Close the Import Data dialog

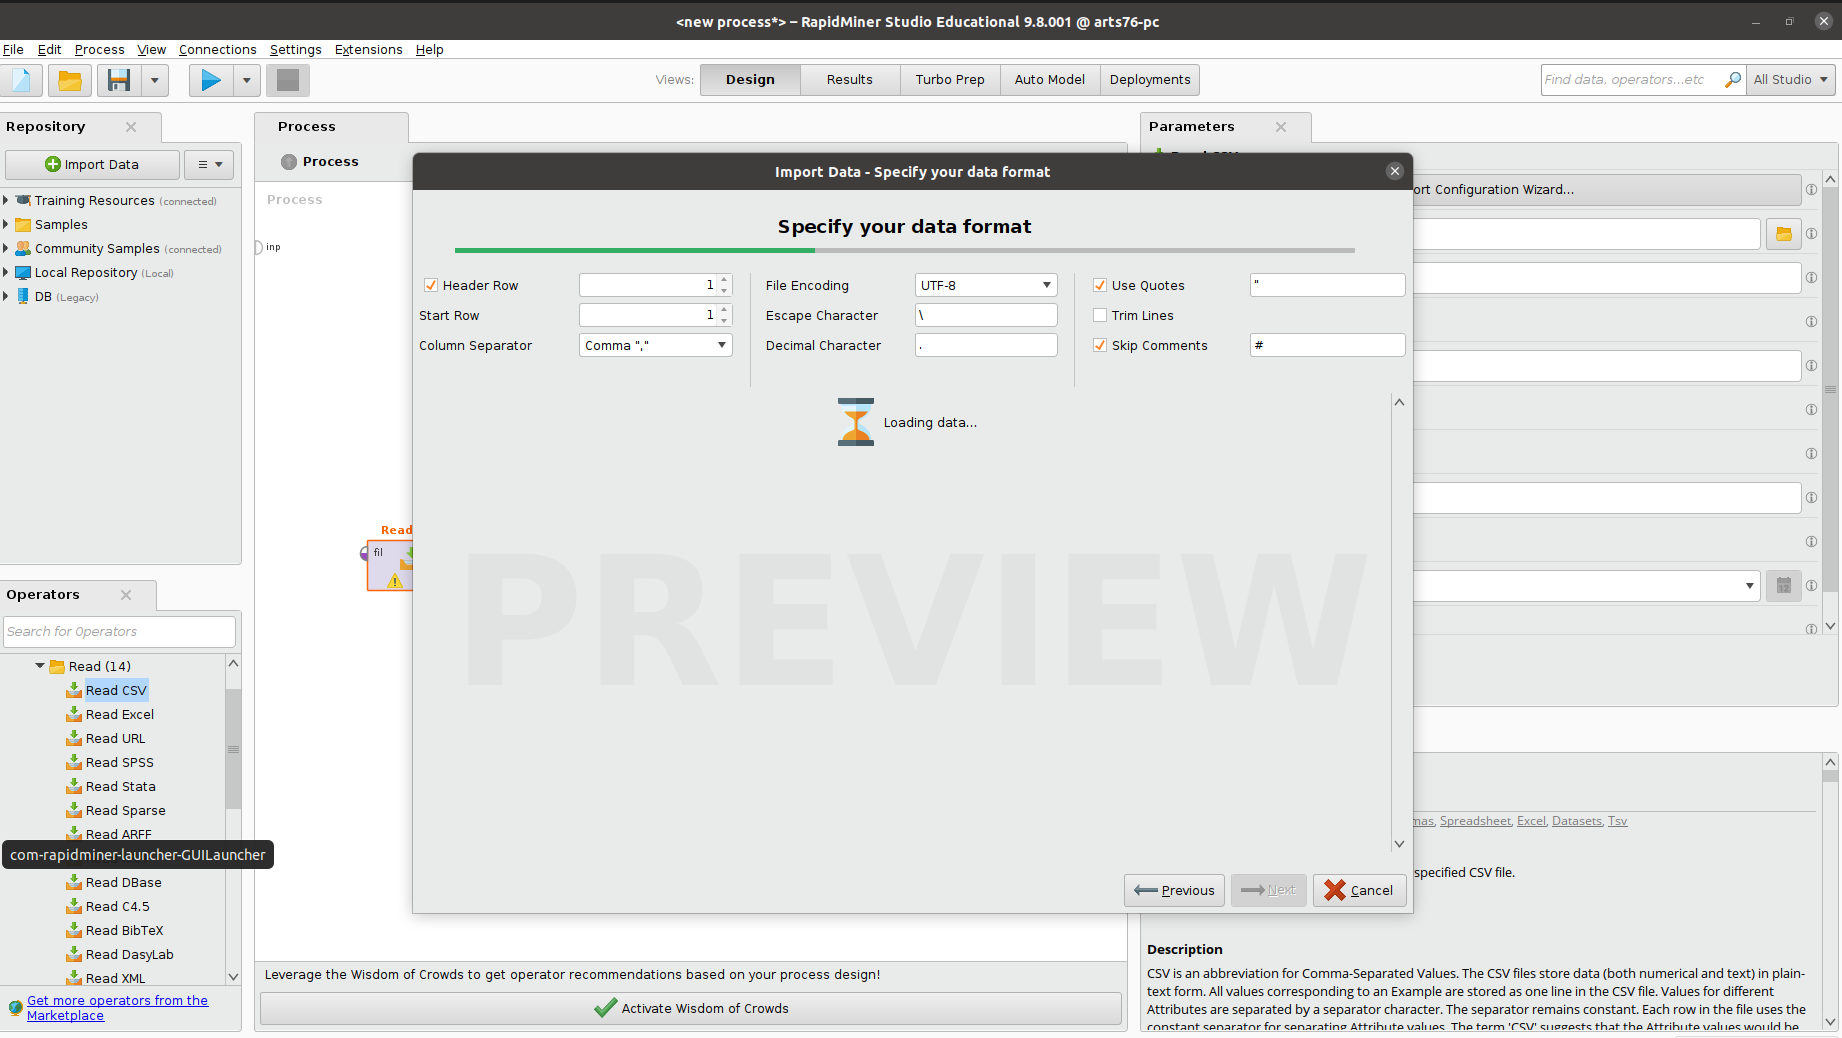point(1395,171)
